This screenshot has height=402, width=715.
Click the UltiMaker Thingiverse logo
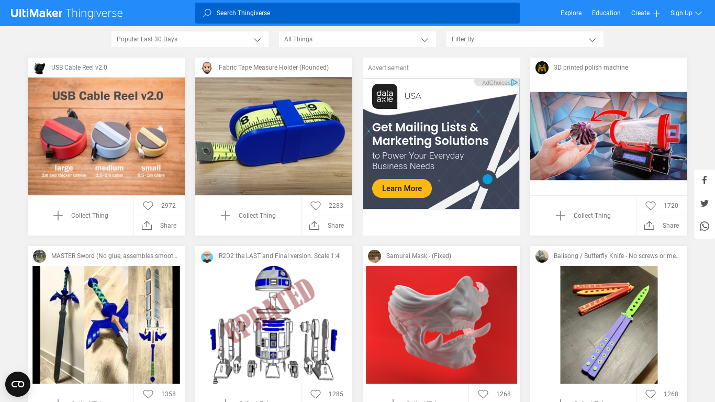coord(67,13)
